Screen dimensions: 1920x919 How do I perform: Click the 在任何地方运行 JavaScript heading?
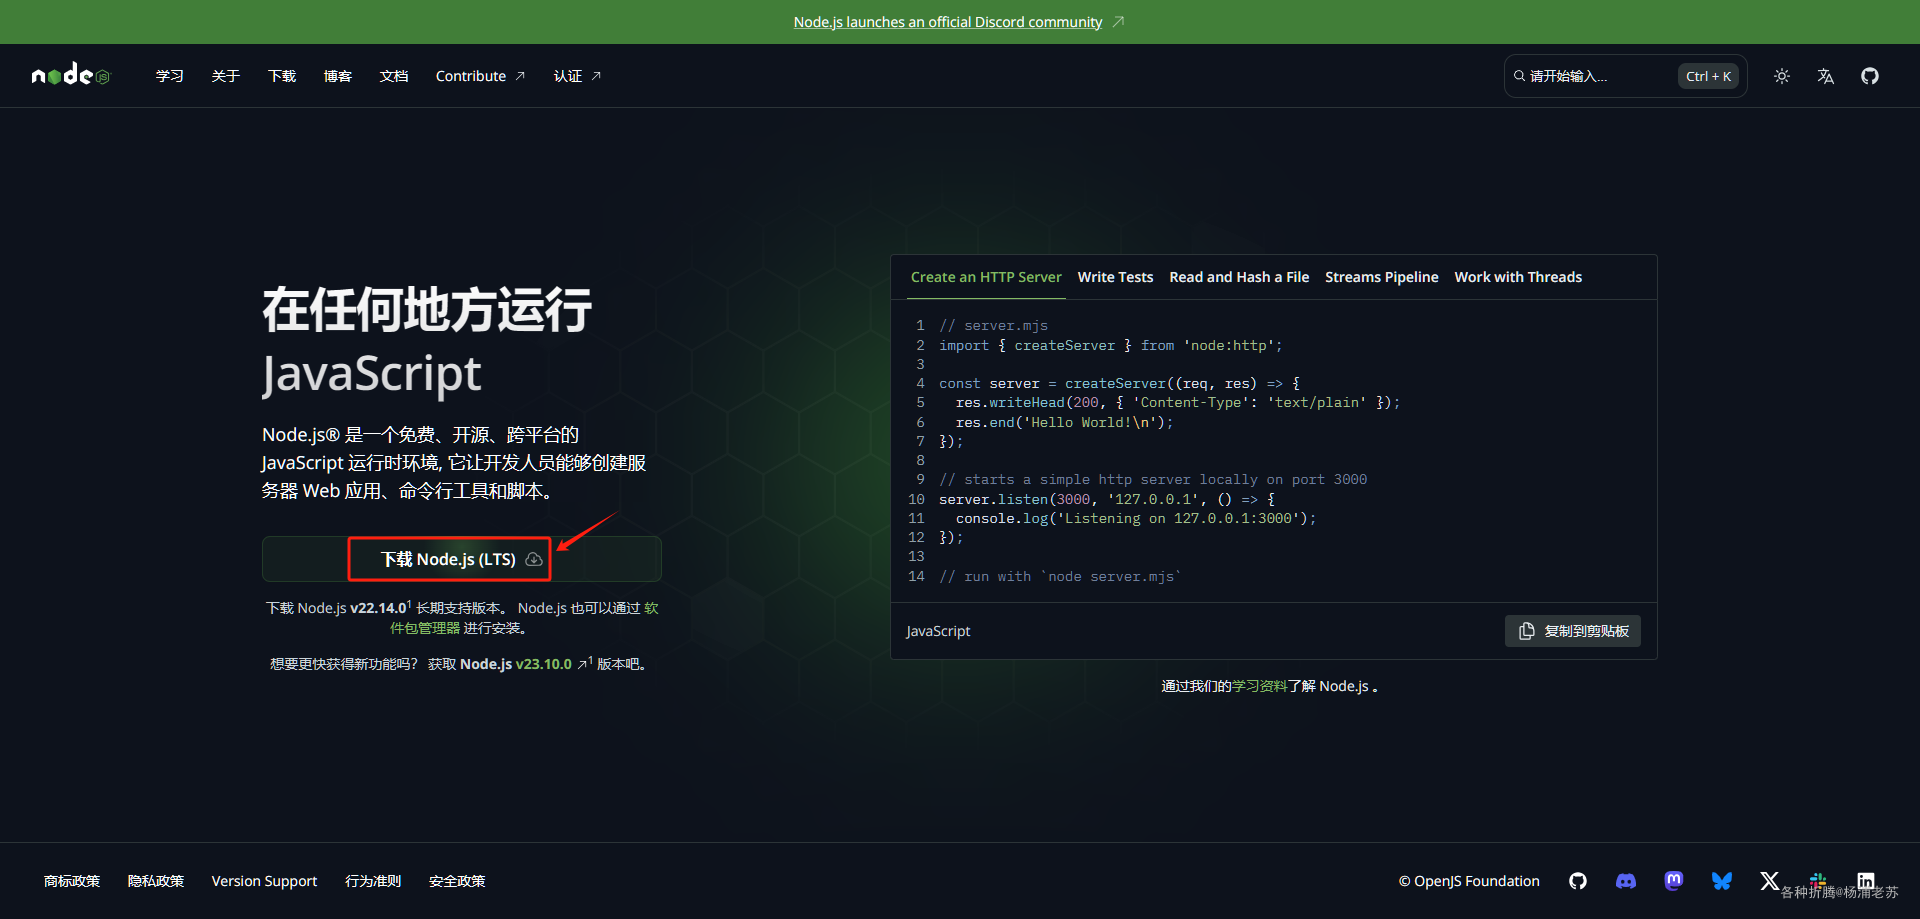(427, 341)
